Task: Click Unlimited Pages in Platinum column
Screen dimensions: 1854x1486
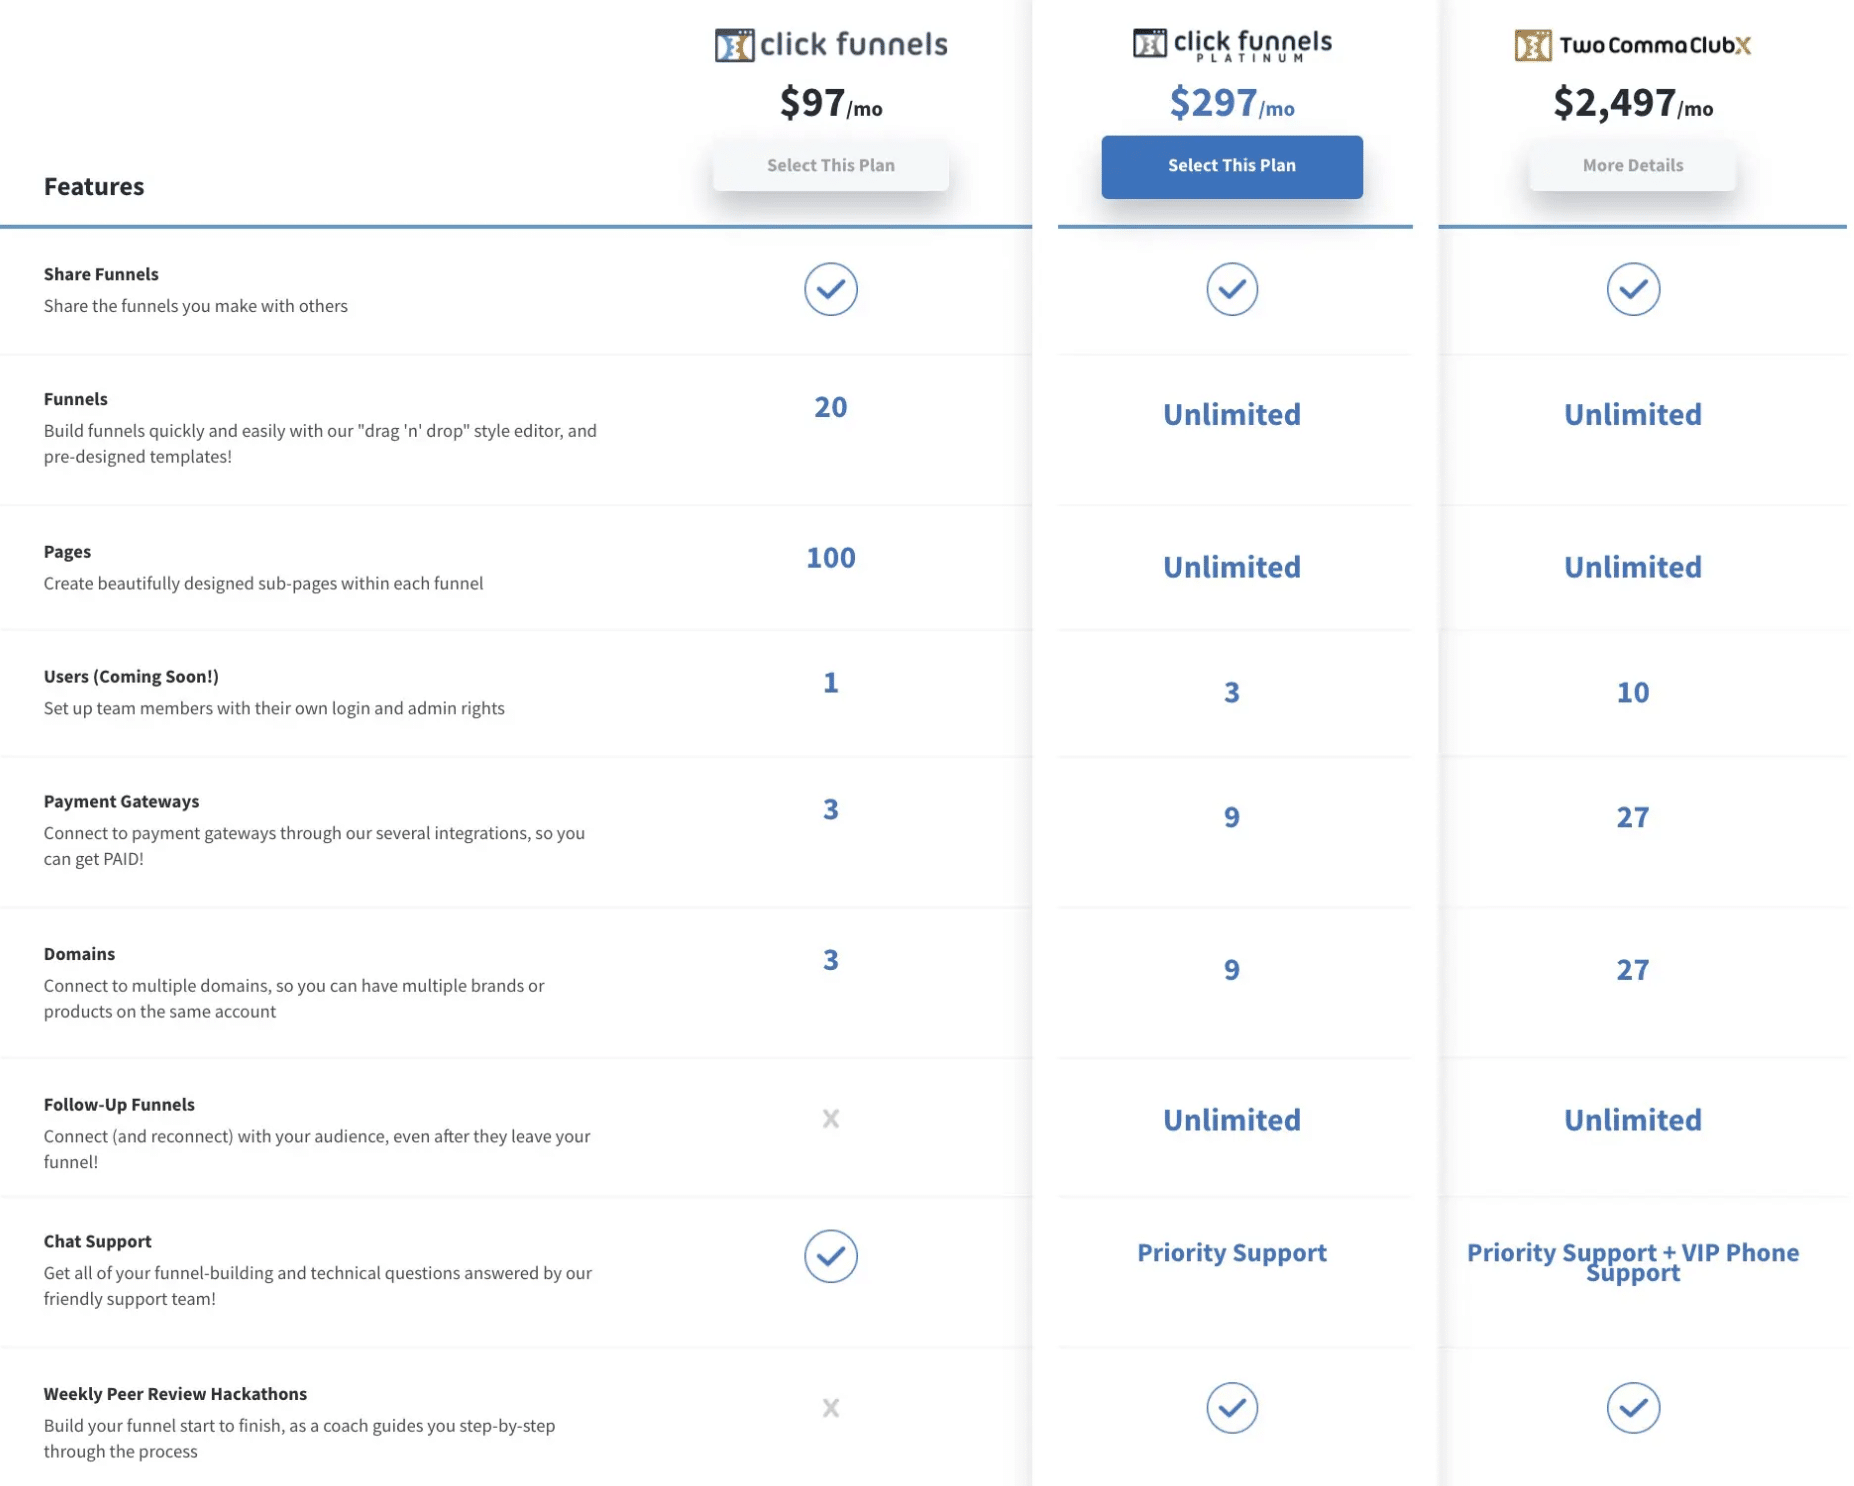Action: (x=1232, y=568)
